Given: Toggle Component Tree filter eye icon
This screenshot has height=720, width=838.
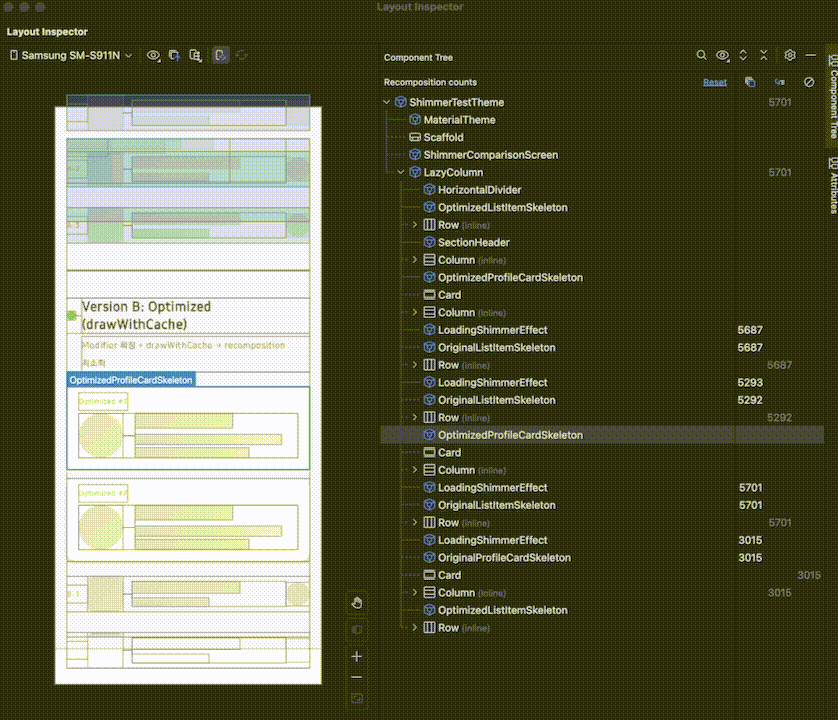Looking at the screenshot, I should coord(723,55).
